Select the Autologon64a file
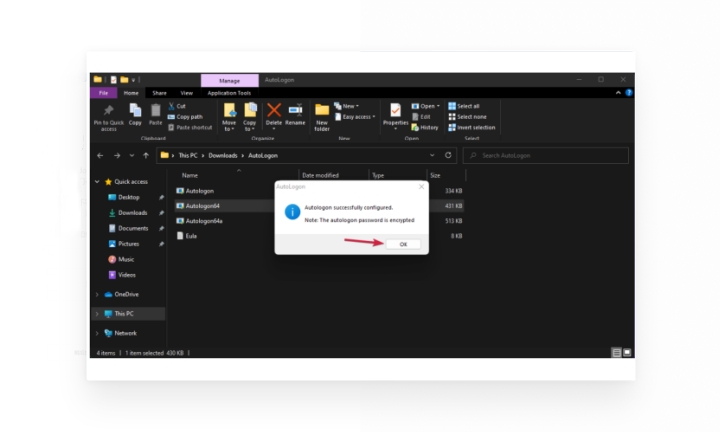 pos(204,221)
